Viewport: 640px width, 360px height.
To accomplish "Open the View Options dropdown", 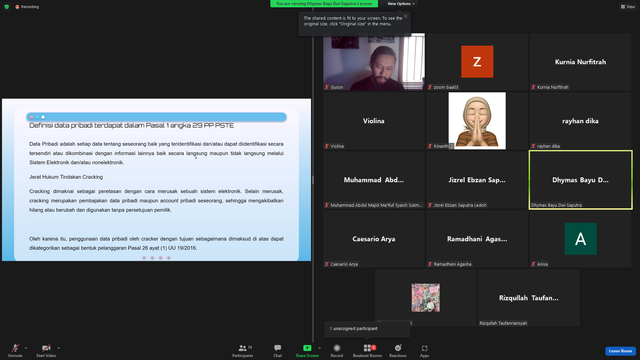I will pos(401,4).
